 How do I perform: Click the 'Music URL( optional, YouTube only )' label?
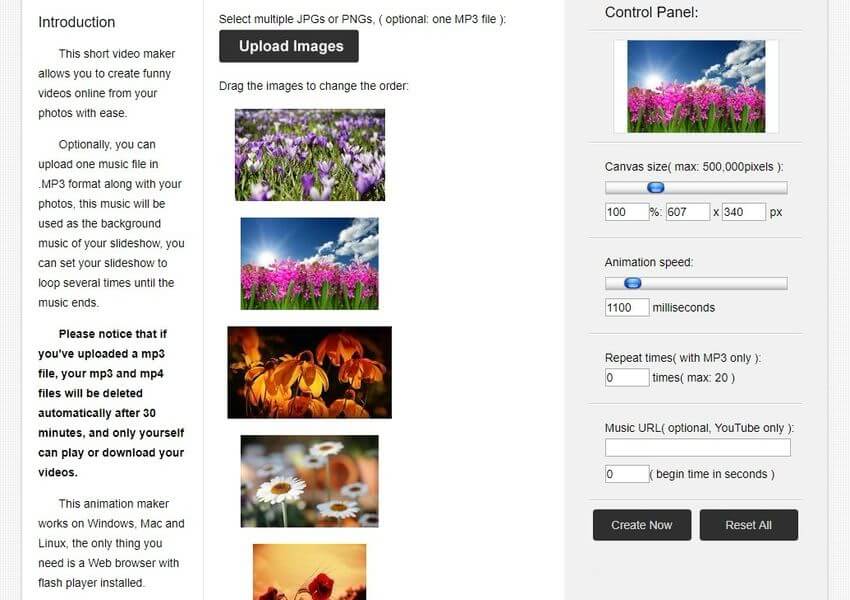pyautogui.click(x=699, y=428)
